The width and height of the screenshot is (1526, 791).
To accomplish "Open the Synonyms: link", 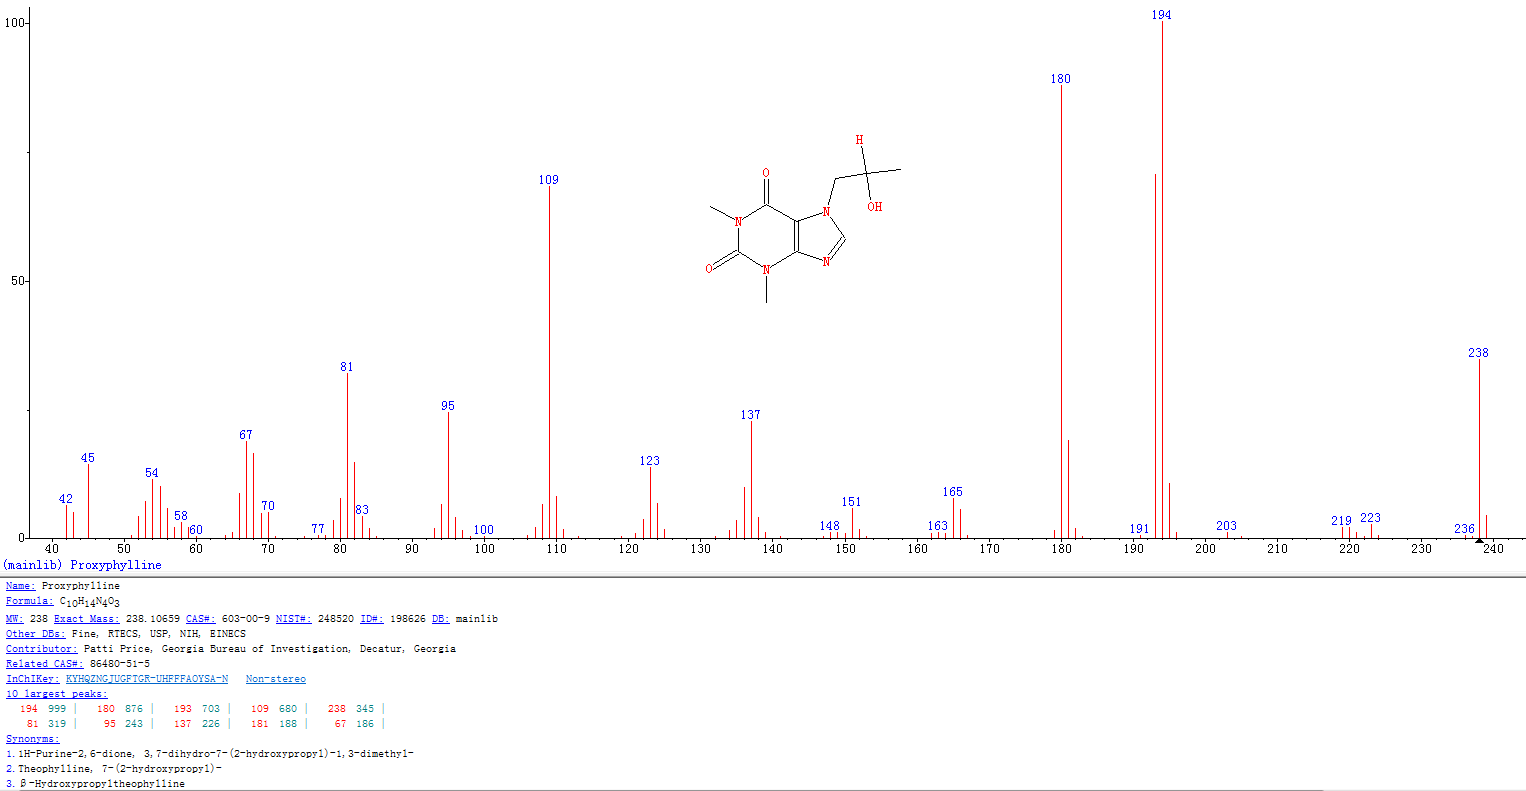I will coord(32,739).
